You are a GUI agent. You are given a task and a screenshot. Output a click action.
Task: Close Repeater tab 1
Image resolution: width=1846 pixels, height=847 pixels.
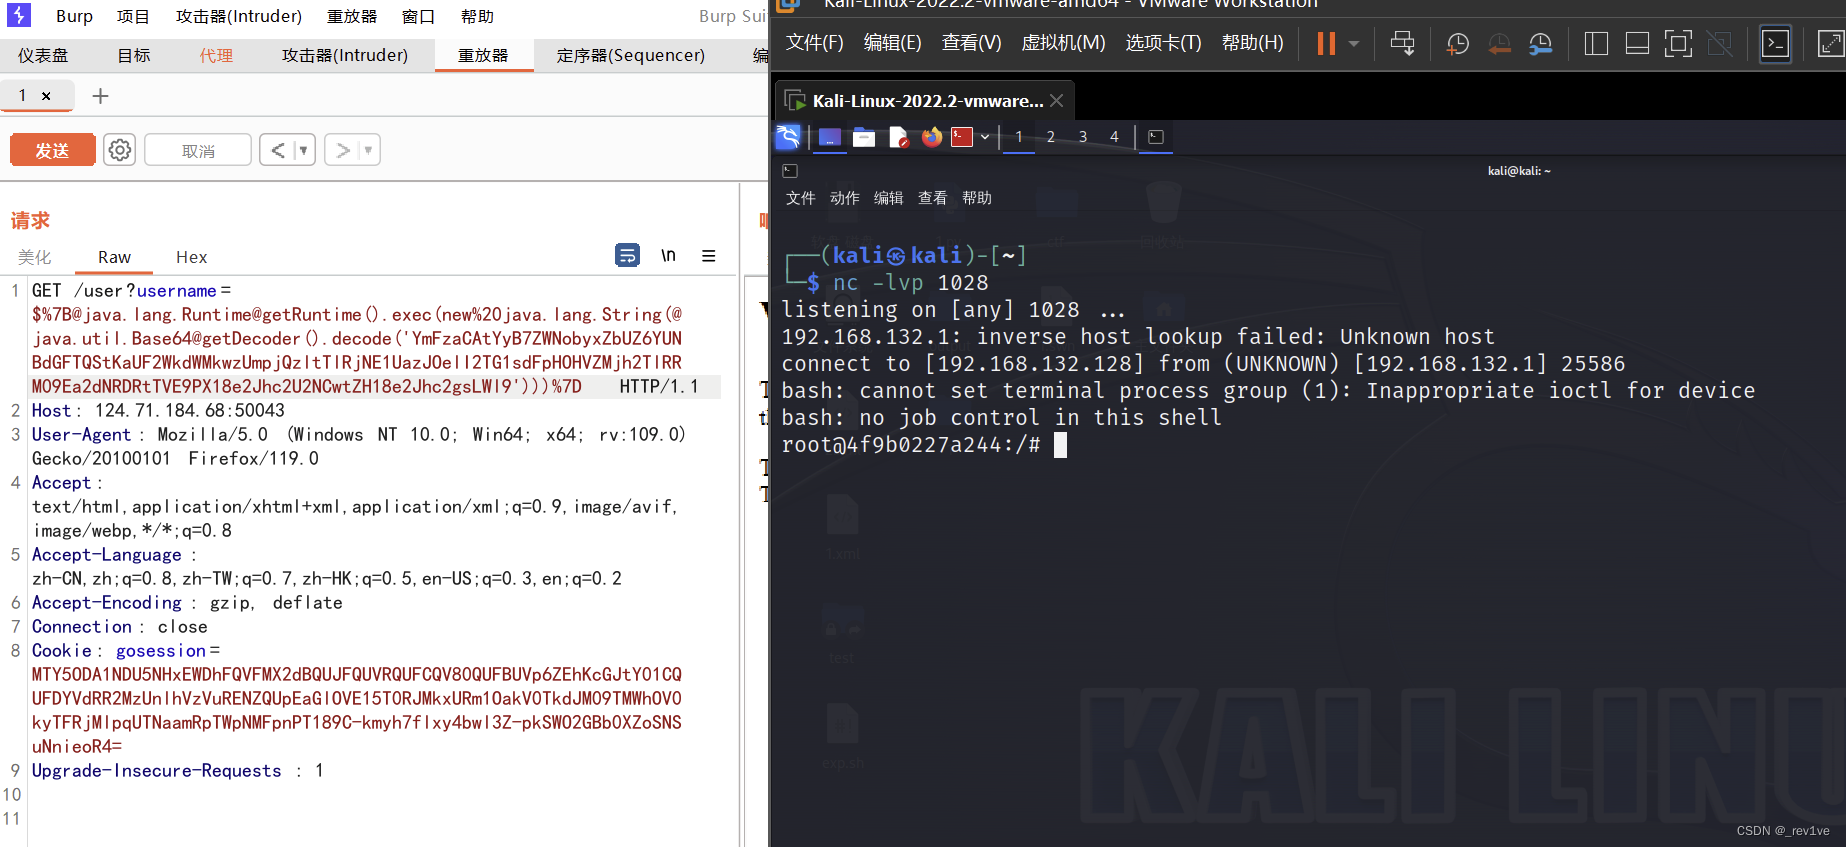pyautogui.click(x=46, y=96)
